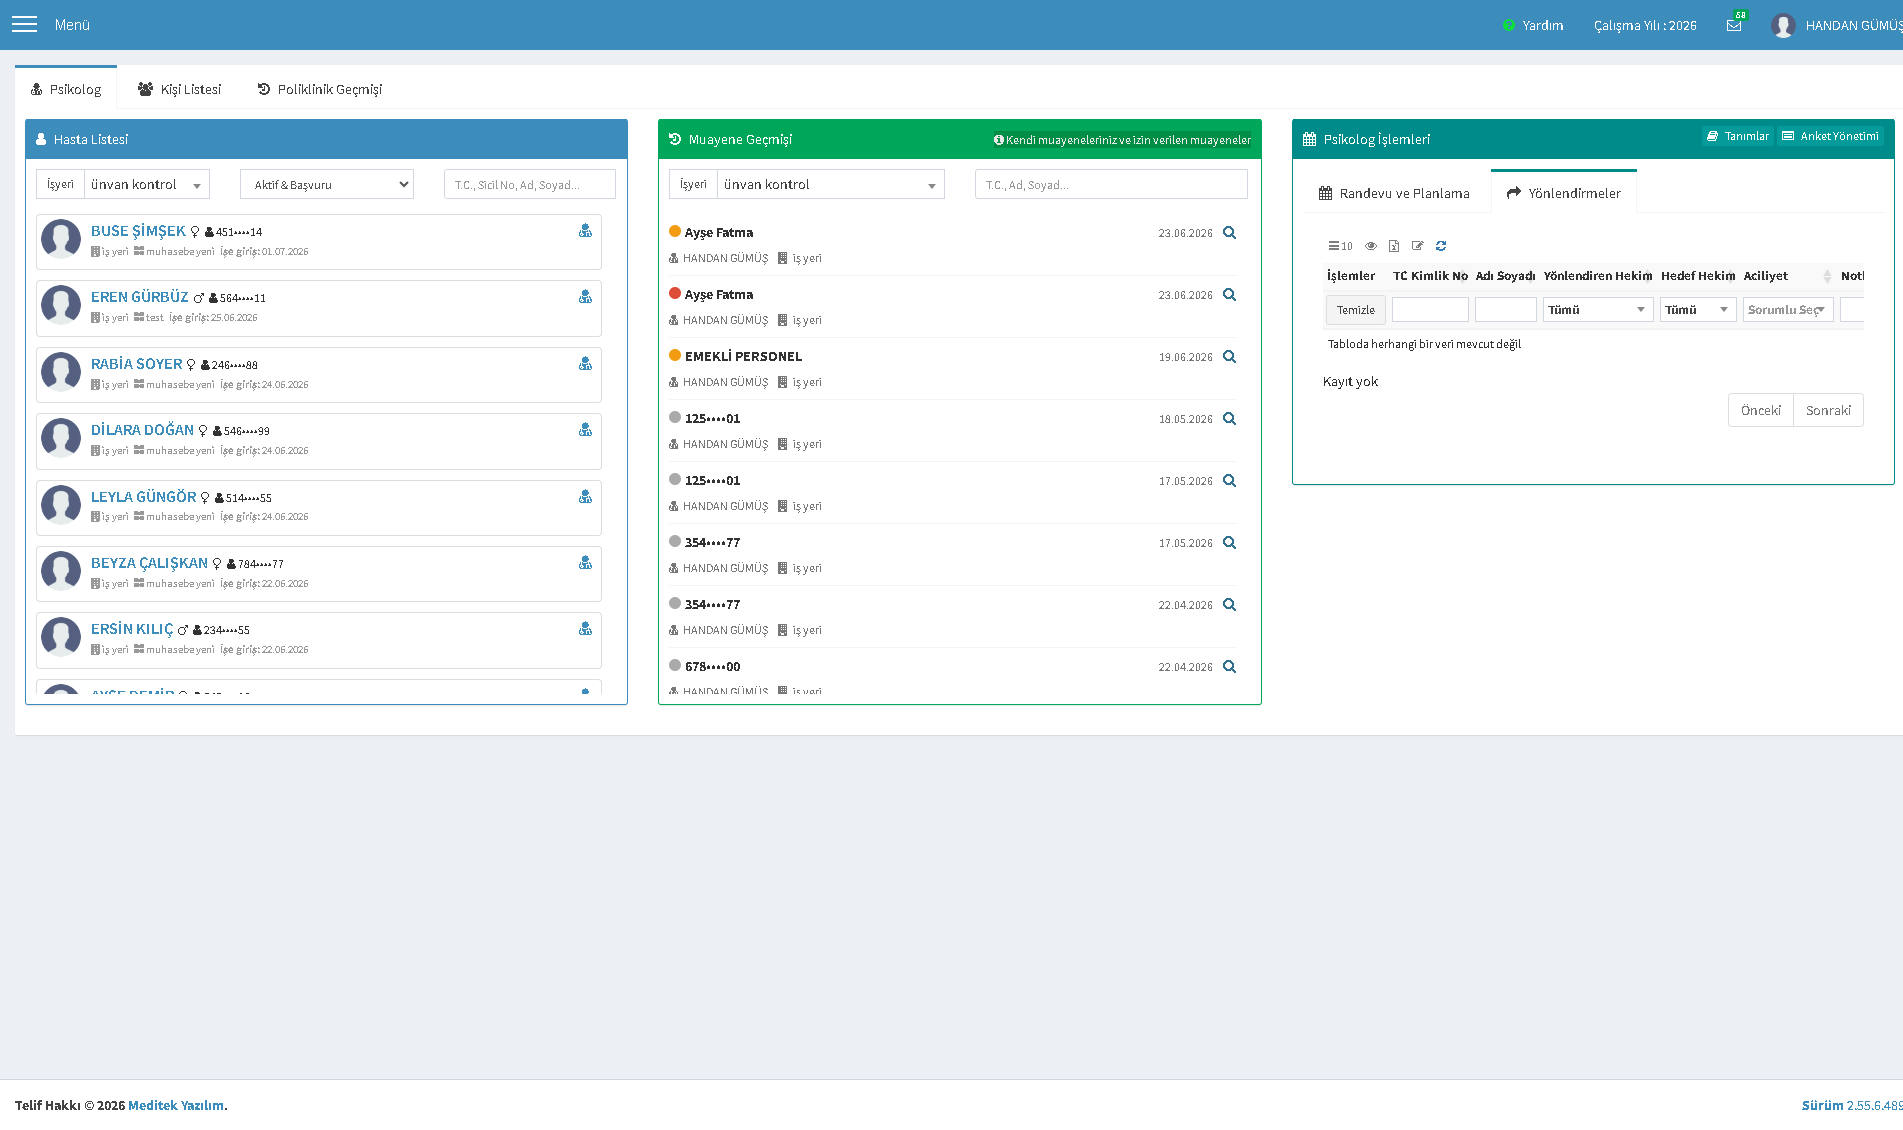The width and height of the screenshot is (1903, 1130).
Task: Export referrals table to Excel file
Action: pyautogui.click(x=1394, y=246)
